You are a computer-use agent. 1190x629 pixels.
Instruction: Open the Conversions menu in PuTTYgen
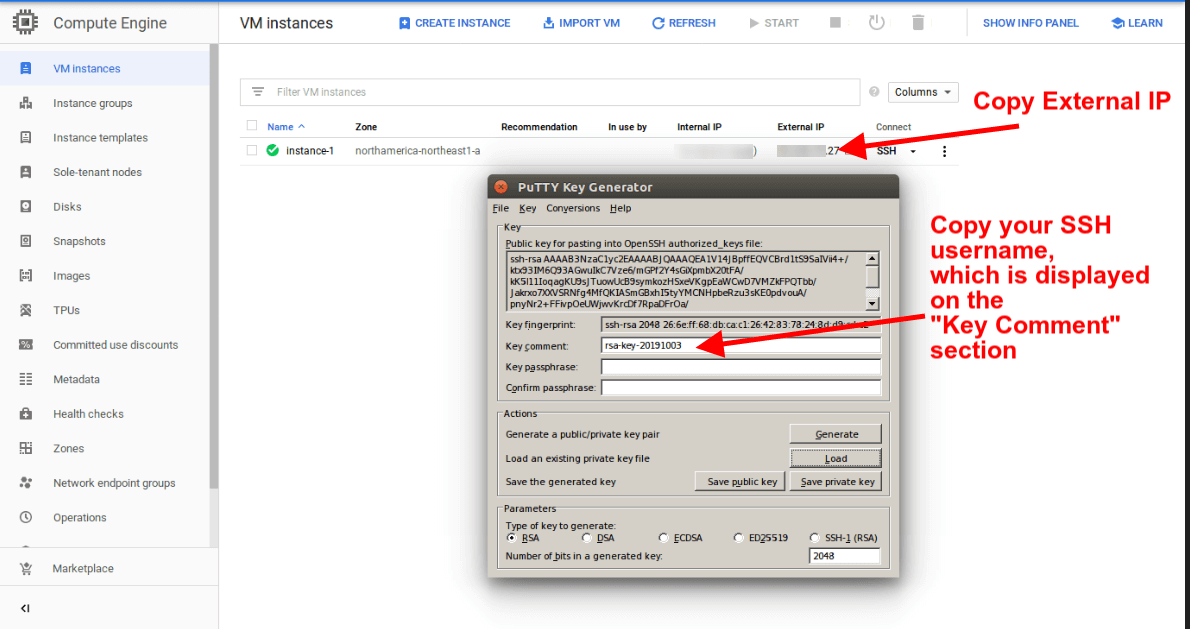573,208
